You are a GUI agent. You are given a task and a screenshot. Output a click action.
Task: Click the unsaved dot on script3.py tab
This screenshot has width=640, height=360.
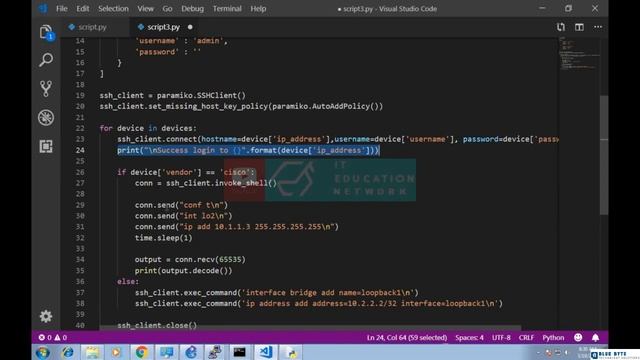[190, 27]
